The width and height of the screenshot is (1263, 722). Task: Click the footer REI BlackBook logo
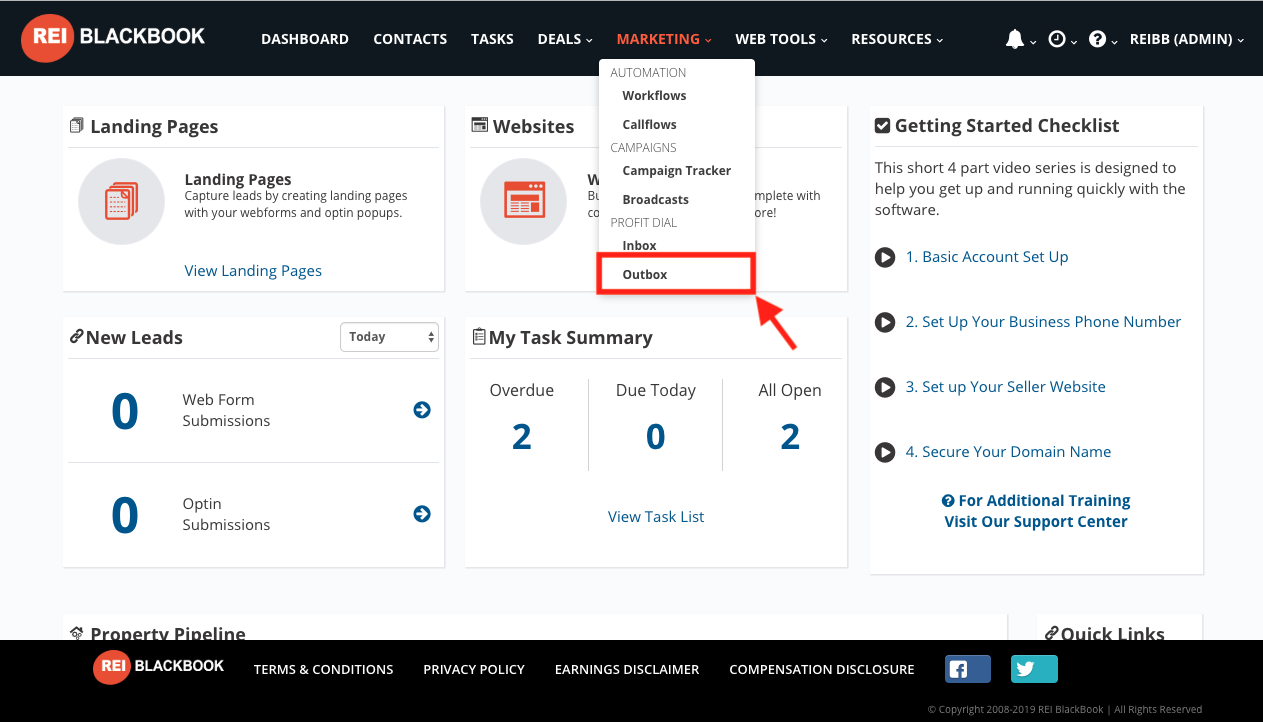pos(159,667)
